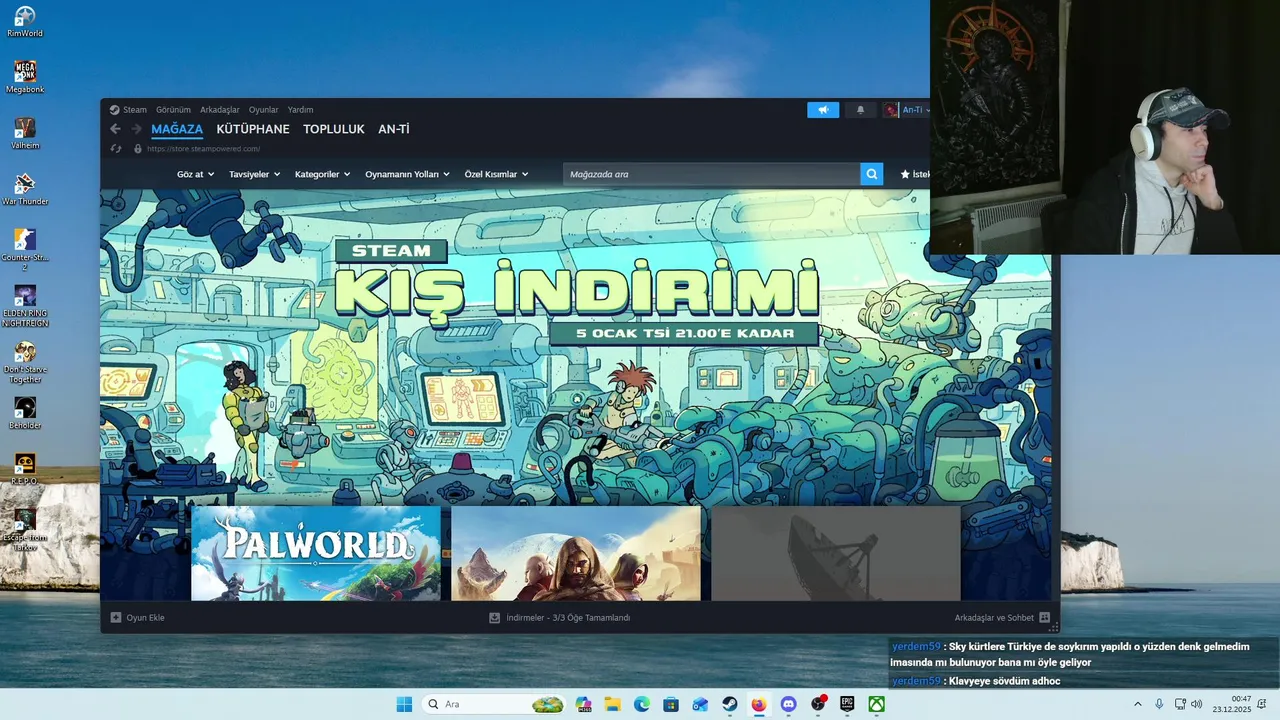Open Microsoft 365 Copilot from the taskbar
The height and width of the screenshot is (720, 1280).
pyautogui.click(x=583, y=704)
